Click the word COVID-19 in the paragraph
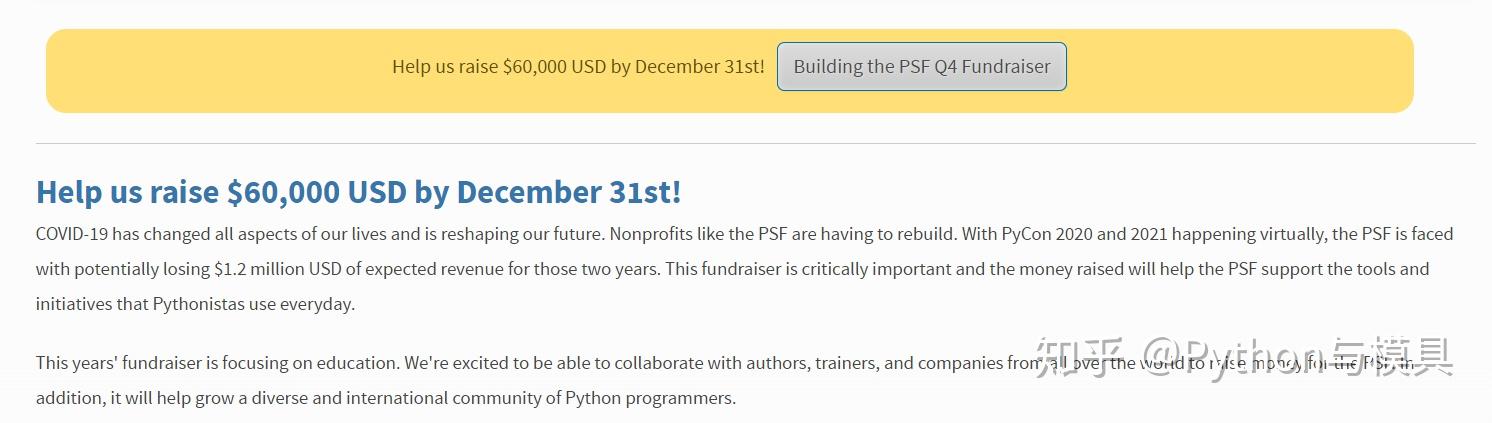This screenshot has height=423, width=1492. pos(73,234)
